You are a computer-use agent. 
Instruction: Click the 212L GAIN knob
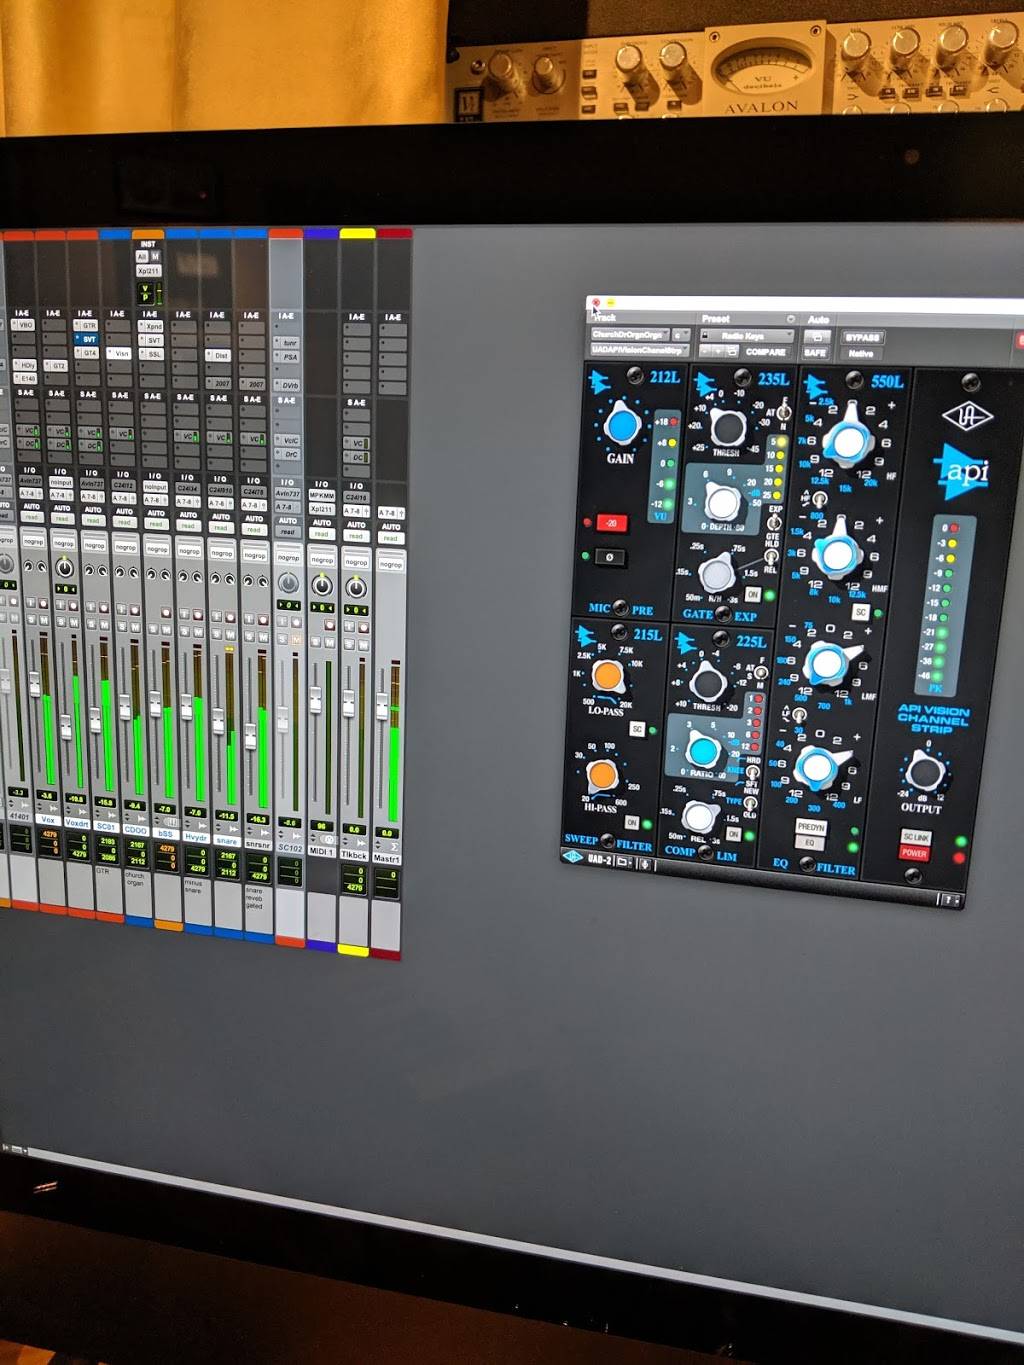pyautogui.click(x=621, y=424)
